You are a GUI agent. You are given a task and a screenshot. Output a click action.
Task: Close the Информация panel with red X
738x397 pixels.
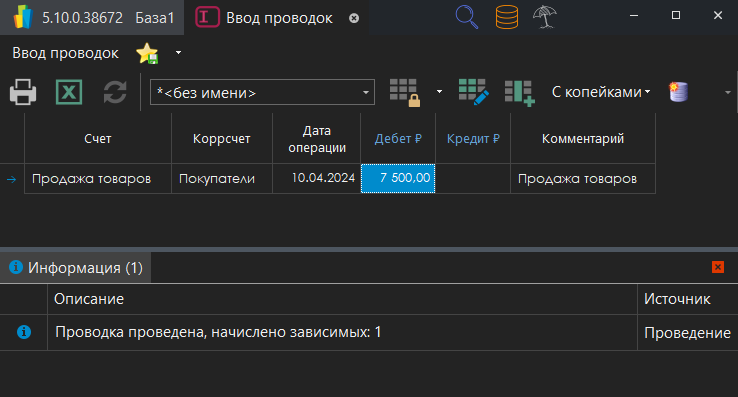pos(718,267)
